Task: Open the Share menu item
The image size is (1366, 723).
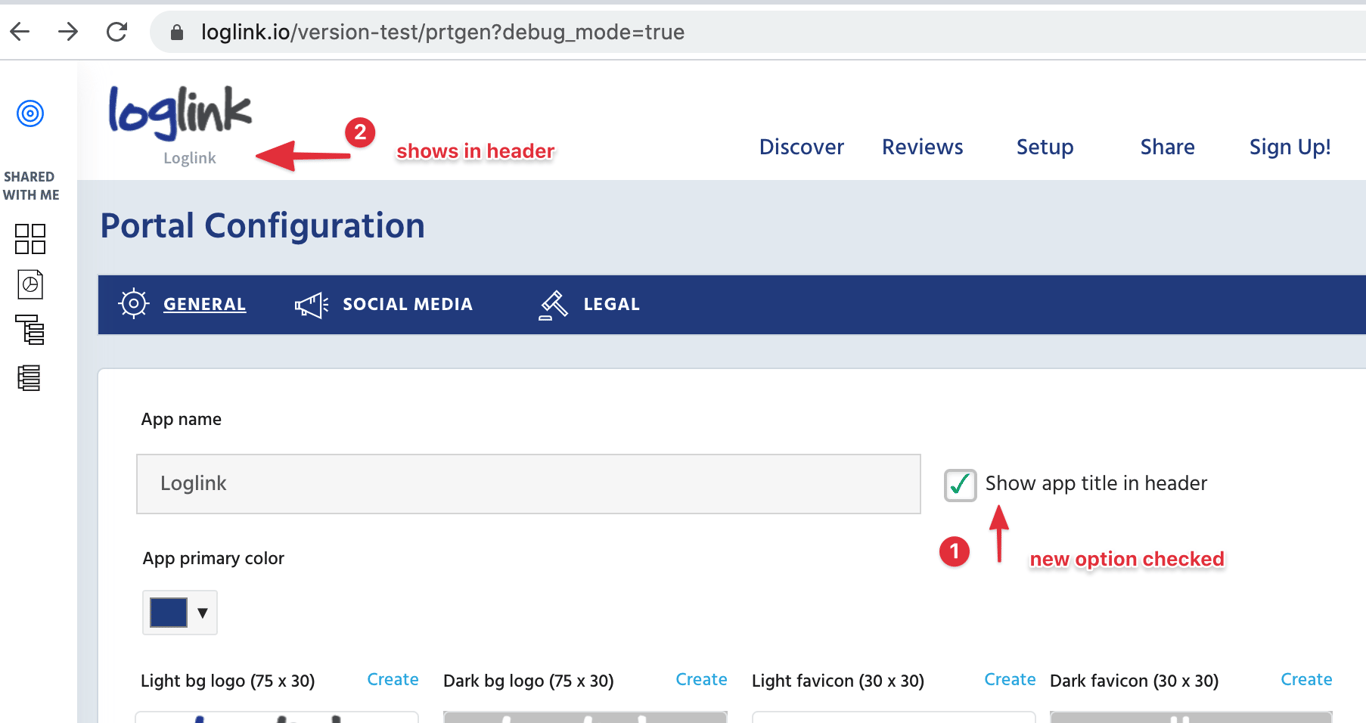Action: coord(1167,147)
